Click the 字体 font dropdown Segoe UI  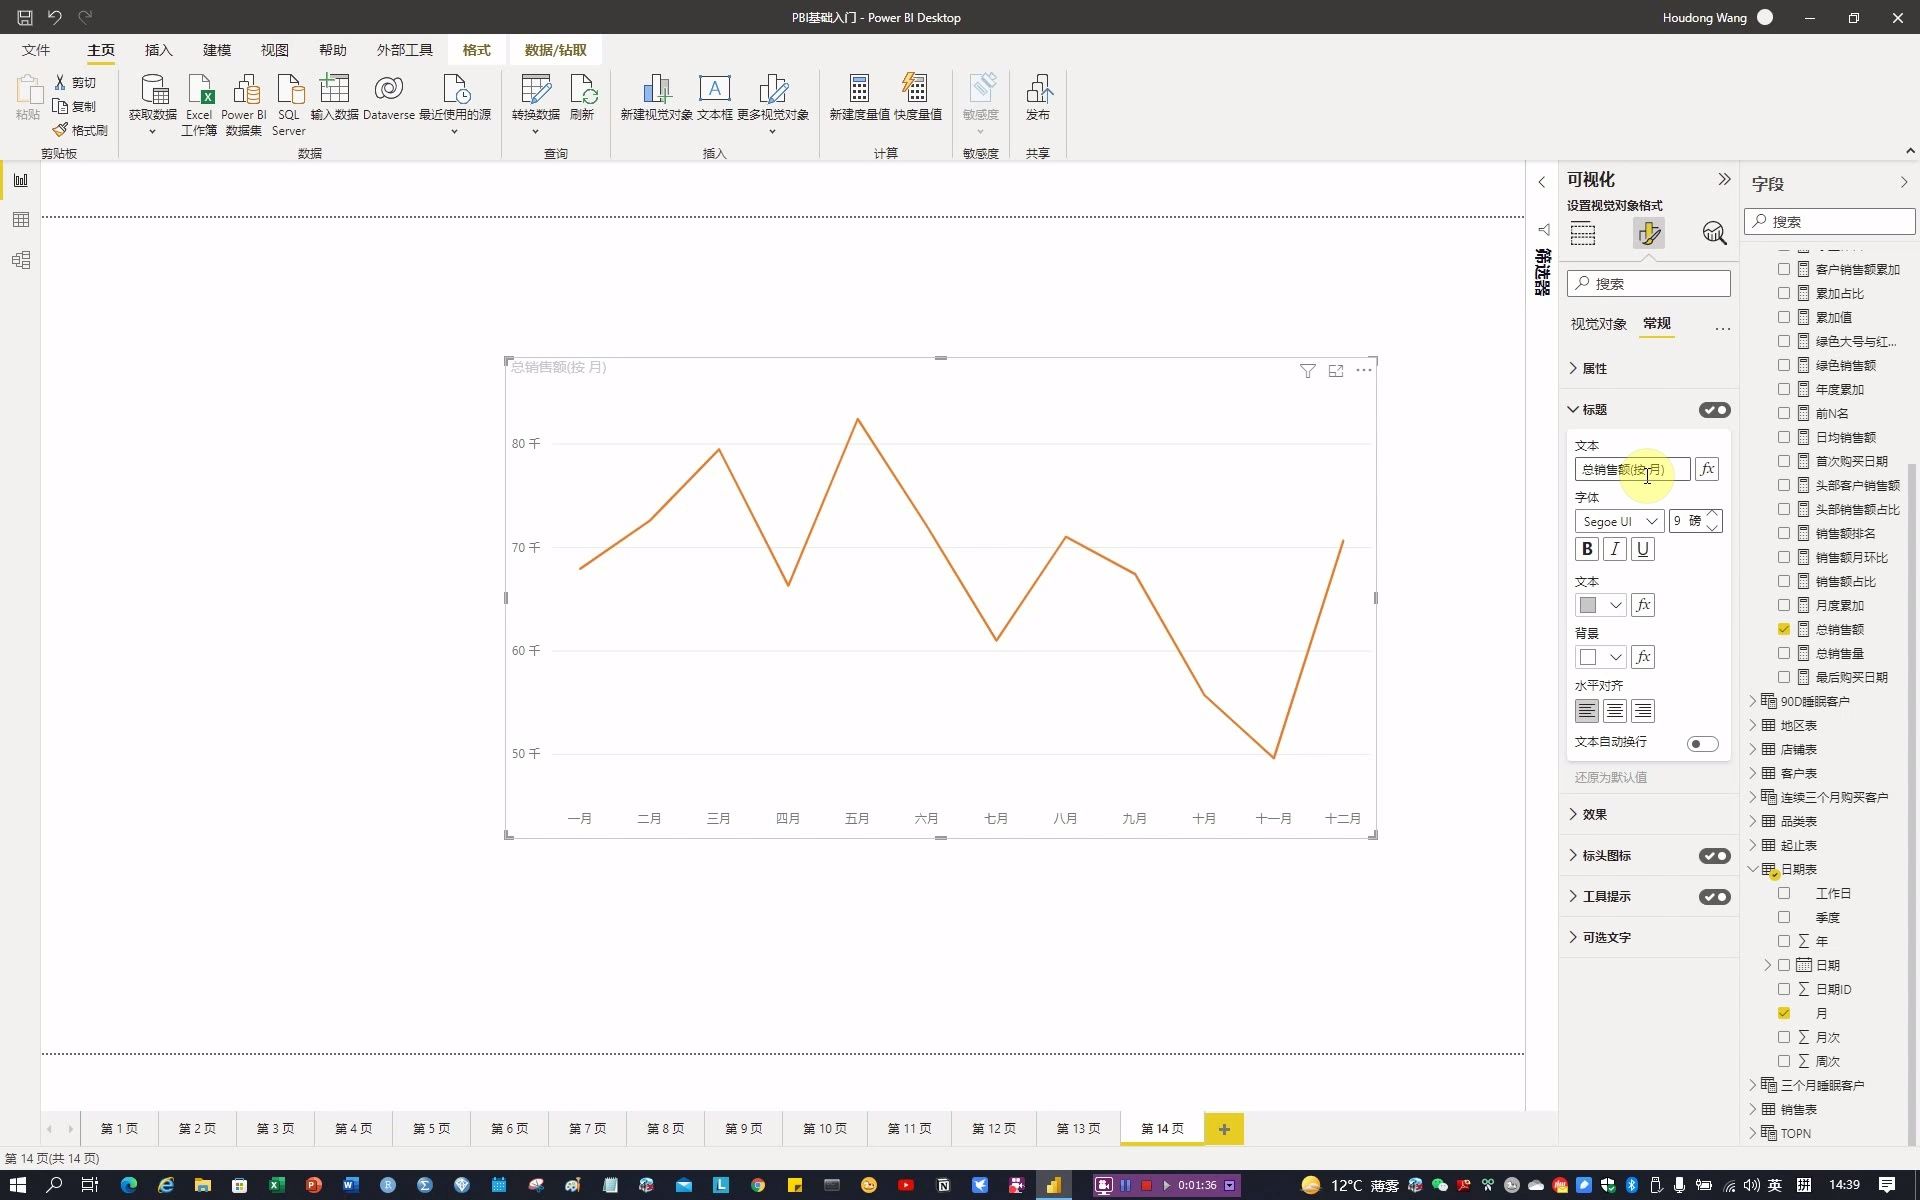coord(1617,521)
